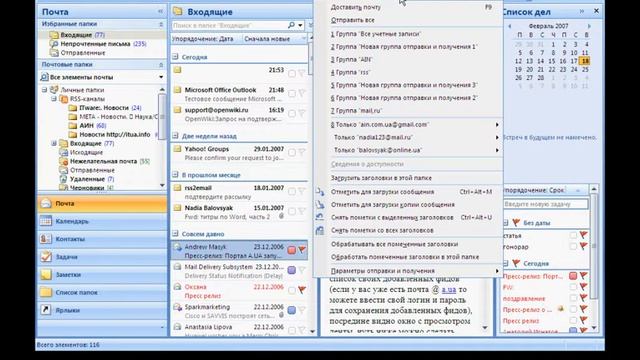Open Параметры отправки и получения submenu
This screenshot has height=360, width=640.
[409, 271]
